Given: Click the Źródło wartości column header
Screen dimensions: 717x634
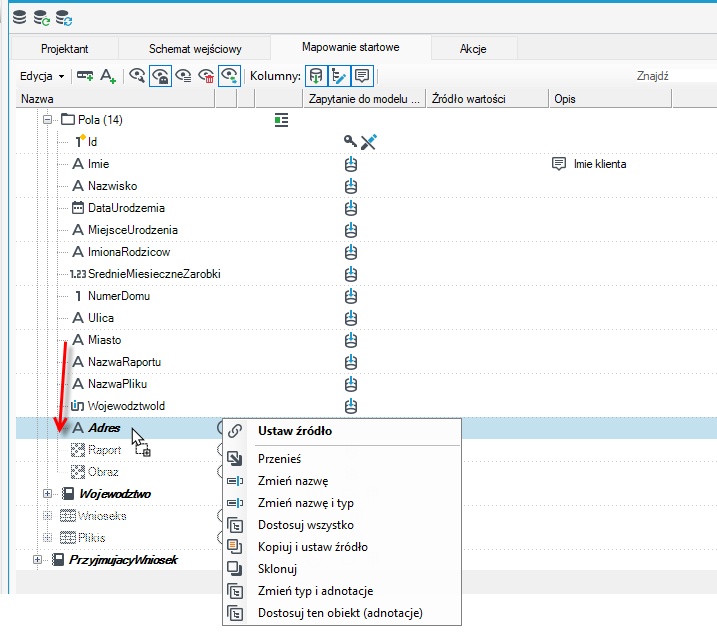Looking at the screenshot, I should pyautogui.click(x=487, y=99).
